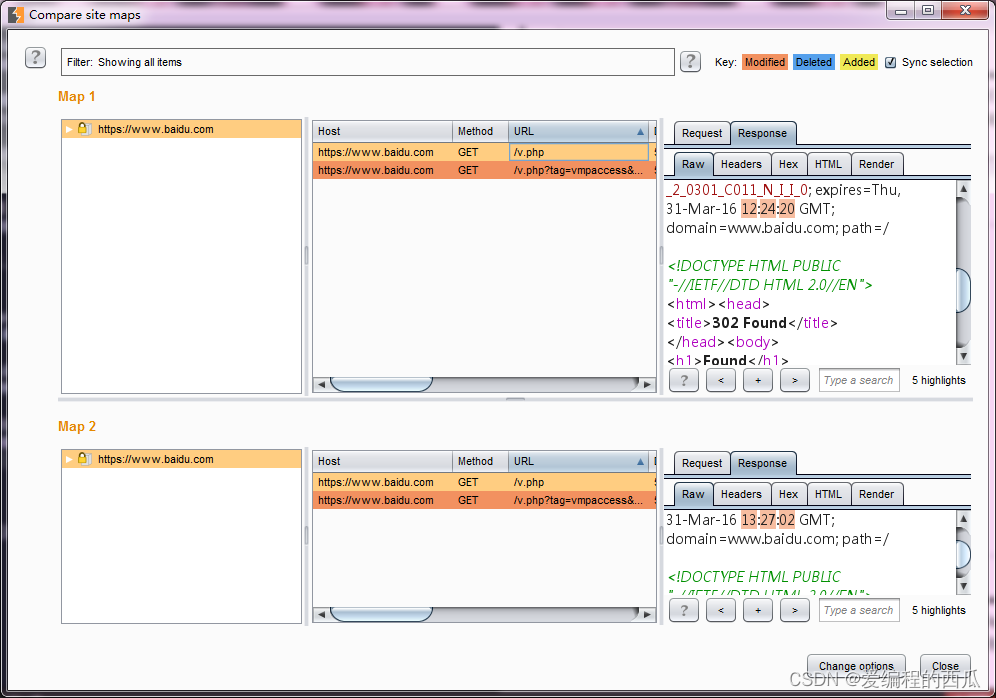Click the Map 1 search input field
The image size is (996, 698).
858,380
